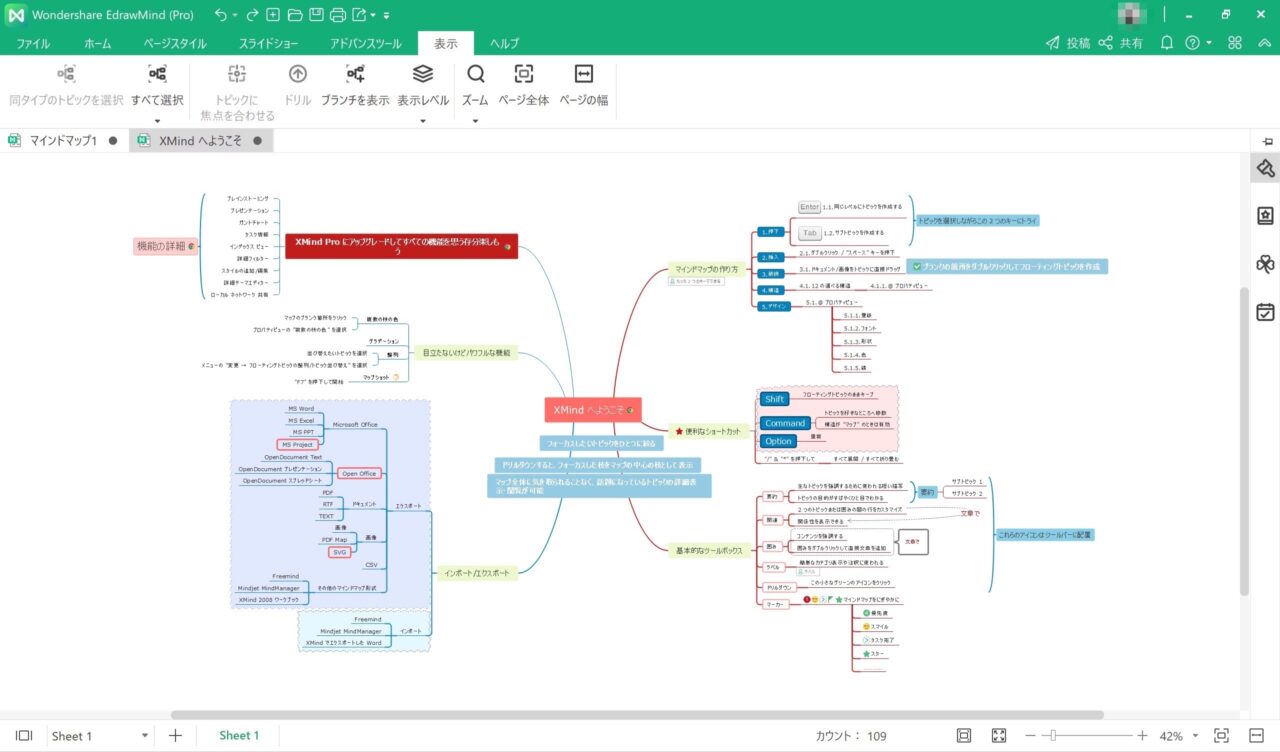Open the ヘルプ ribbon tab
This screenshot has width=1280, height=752.
pyautogui.click(x=504, y=43)
